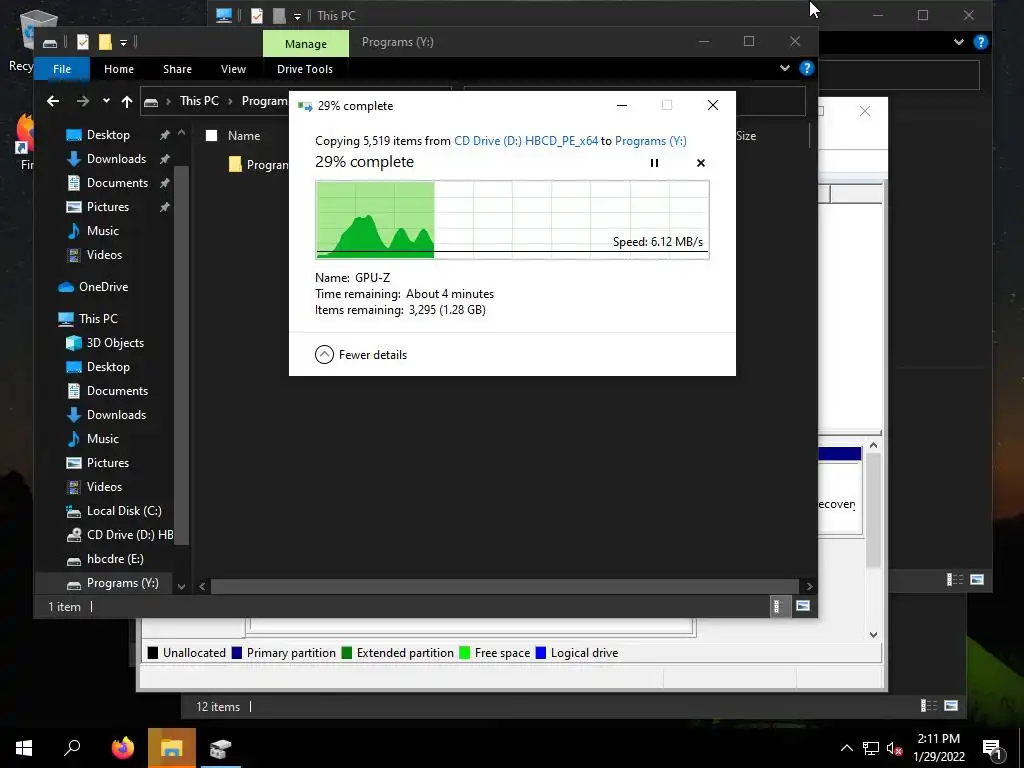Open Music under This PC
Viewport: 1024px width, 768px height.
pos(103,440)
